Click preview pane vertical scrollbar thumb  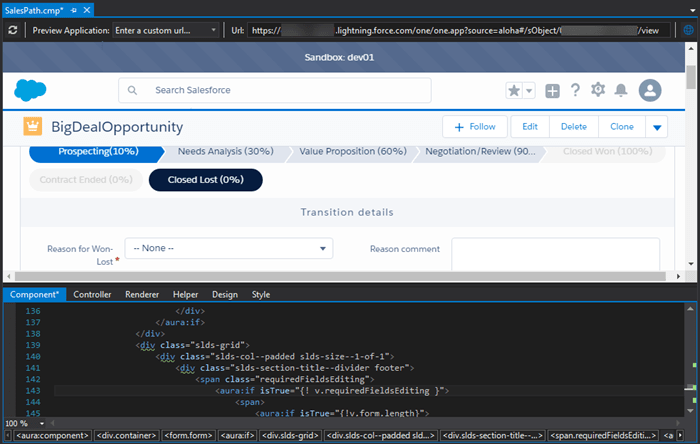click(691, 77)
